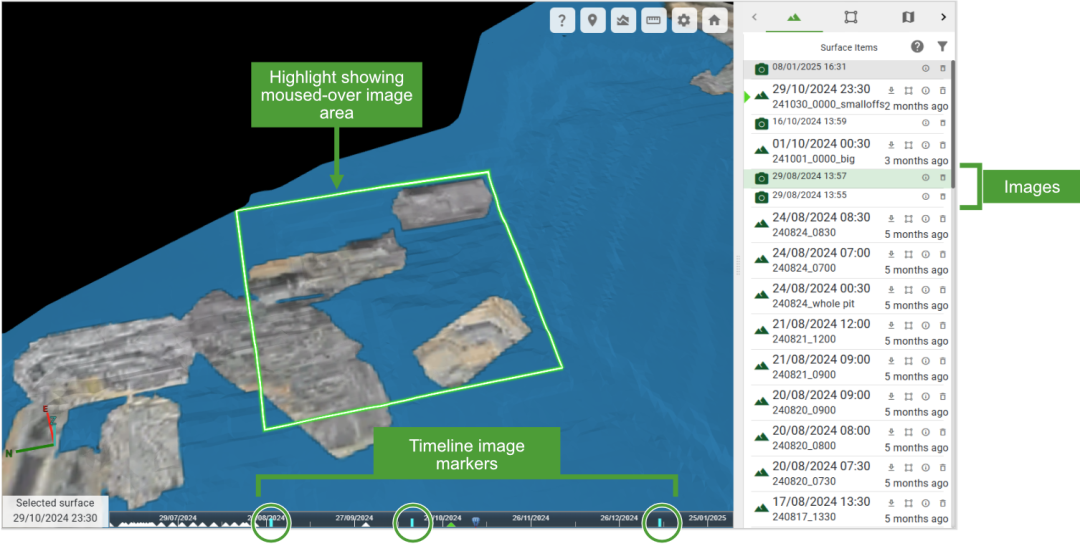Download the 240820_0730 surface

tap(891, 468)
